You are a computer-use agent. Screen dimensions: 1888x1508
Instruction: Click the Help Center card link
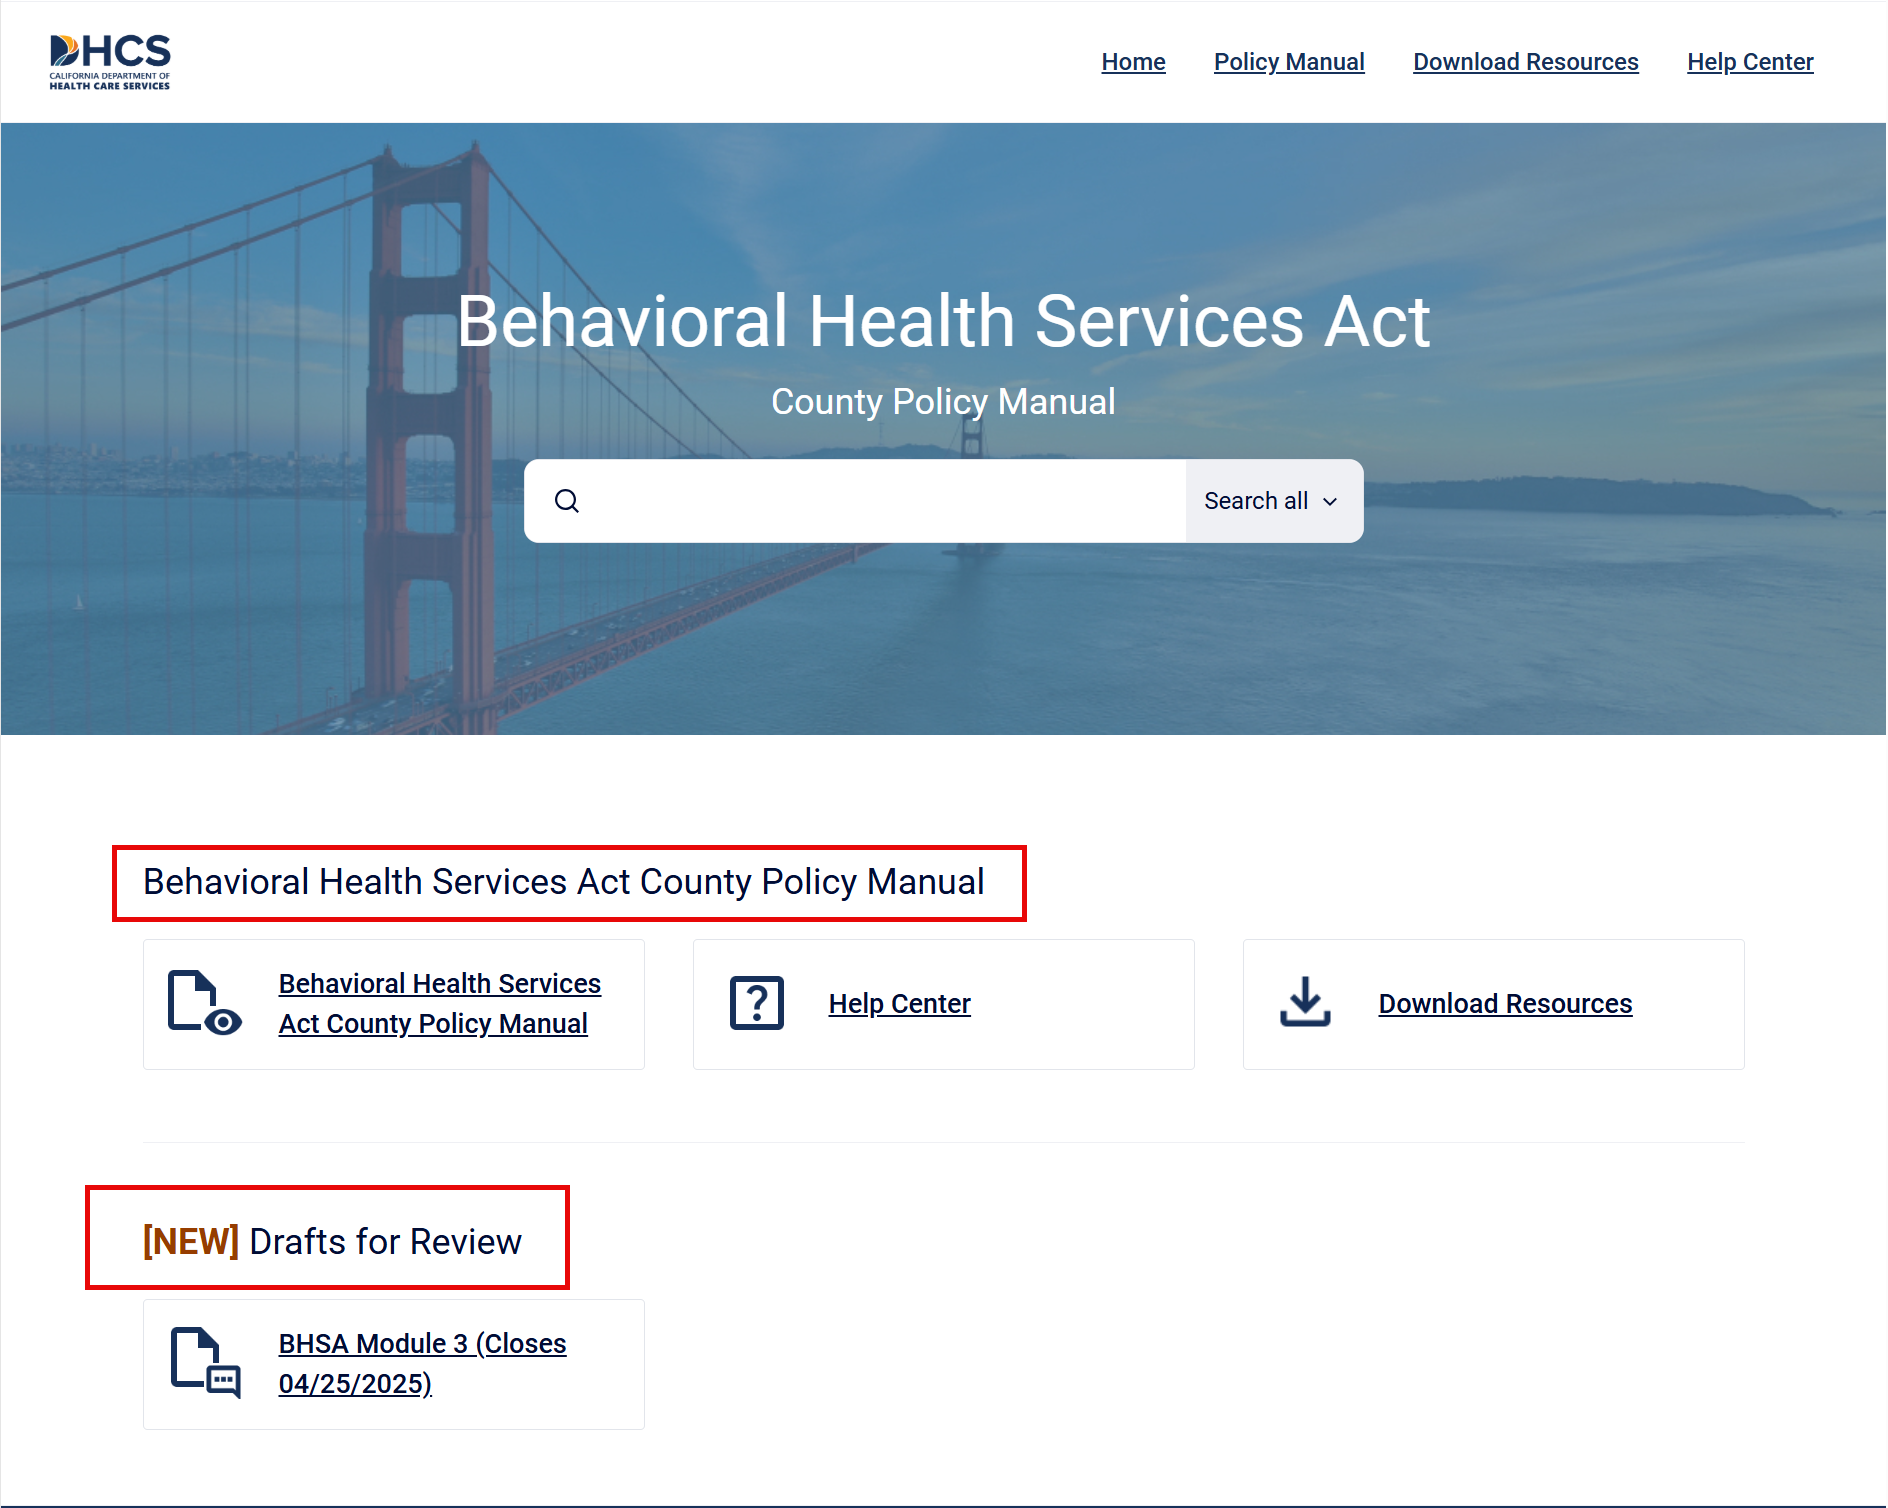(x=899, y=1003)
